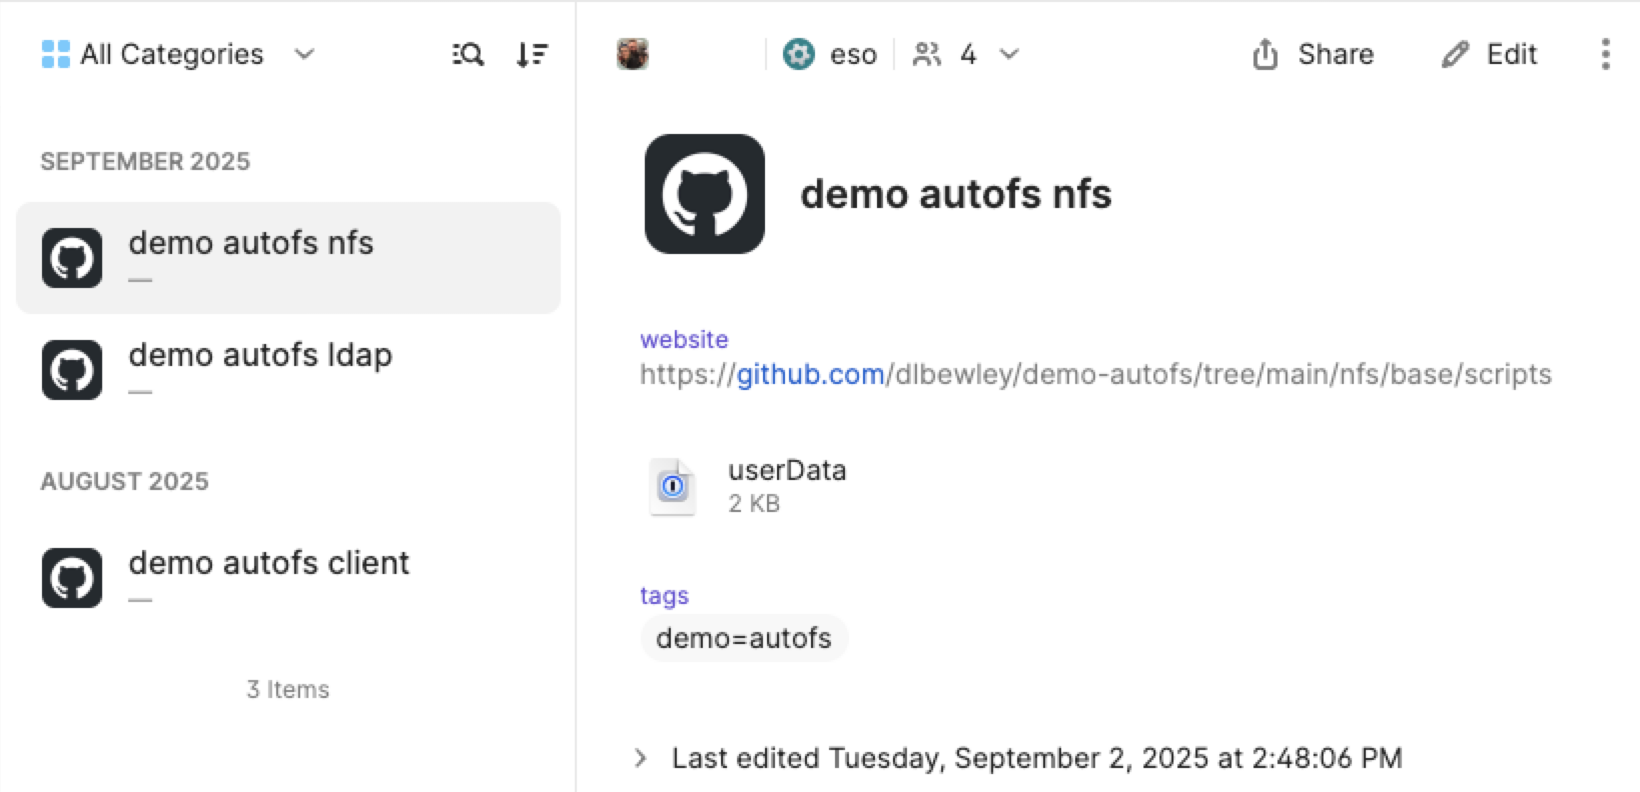The width and height of the screenshot is (1640, 792).
Task: Click the user avatar picture
Action: 632,54
